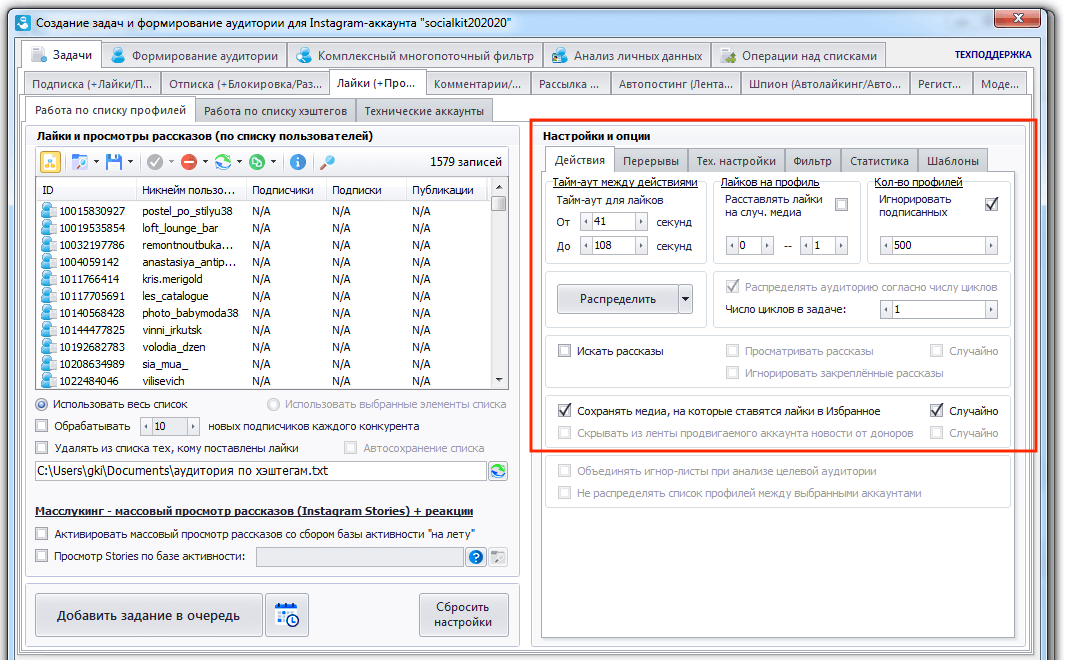Screen dimensions: 1066x660
Task: Toggle 'Случайно' checkbox beside Сохранять медиа
Action: point(936,411)
